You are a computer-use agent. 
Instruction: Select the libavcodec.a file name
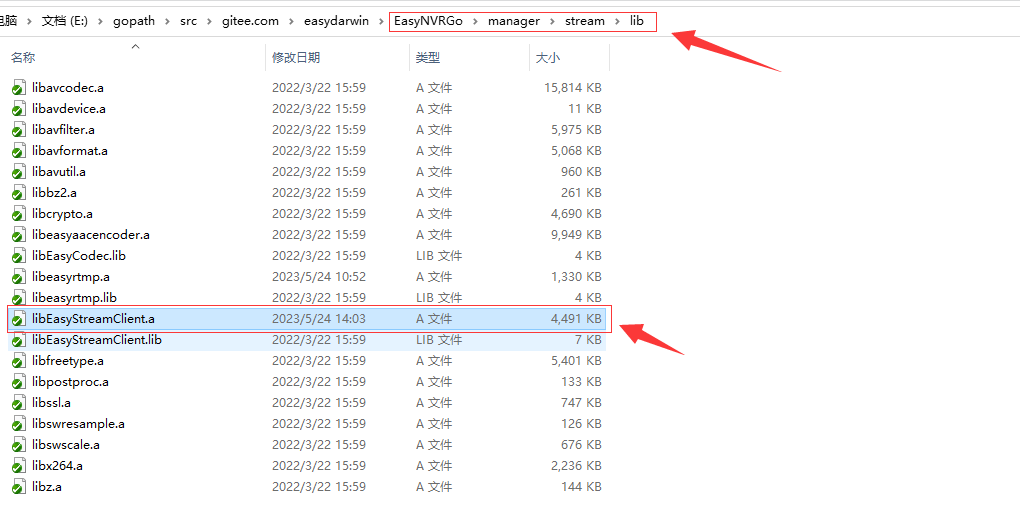[x=68, y=88]
